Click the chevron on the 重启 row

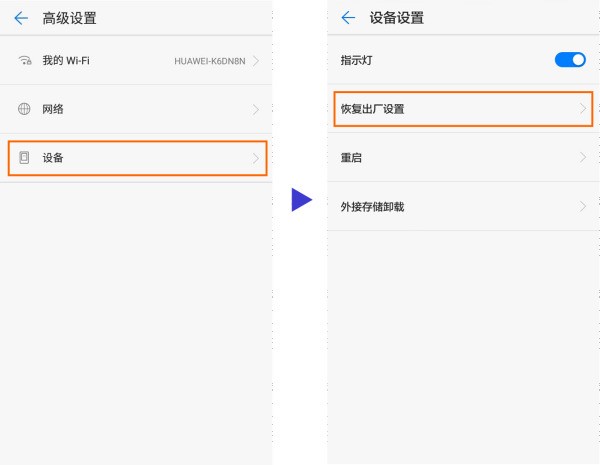[583, 158]
